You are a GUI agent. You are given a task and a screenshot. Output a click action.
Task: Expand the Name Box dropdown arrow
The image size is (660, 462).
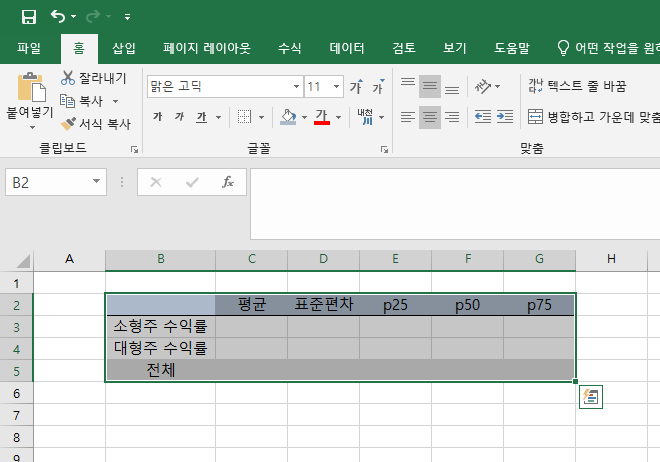96,181
